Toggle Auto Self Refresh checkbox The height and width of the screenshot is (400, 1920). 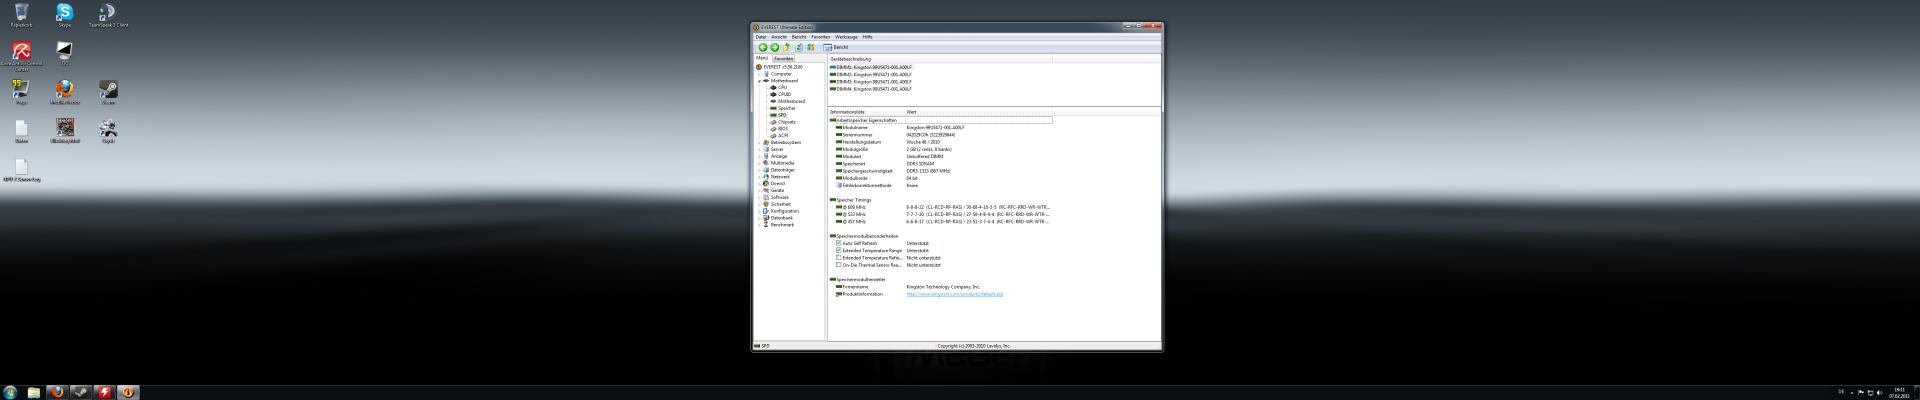[x=839, y=243]
